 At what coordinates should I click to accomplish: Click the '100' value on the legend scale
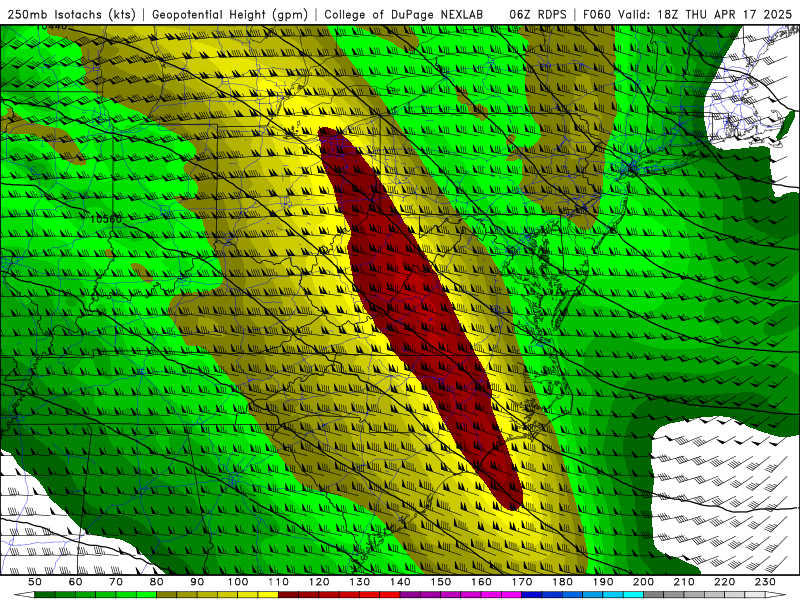(x=238, y=582)
